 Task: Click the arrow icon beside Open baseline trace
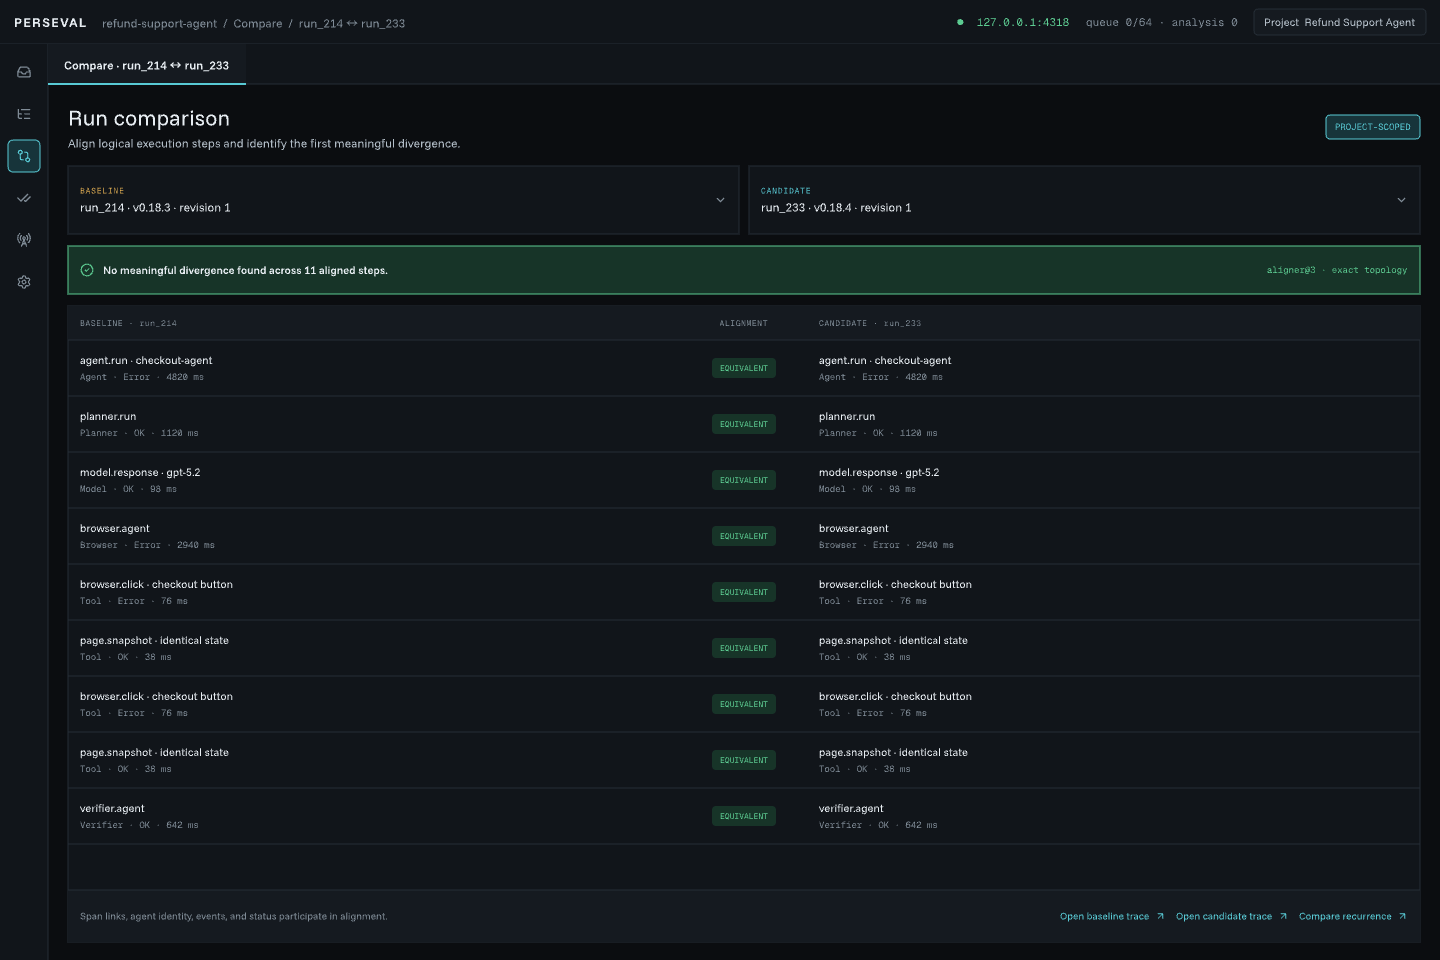click(x=1160, y=916)
